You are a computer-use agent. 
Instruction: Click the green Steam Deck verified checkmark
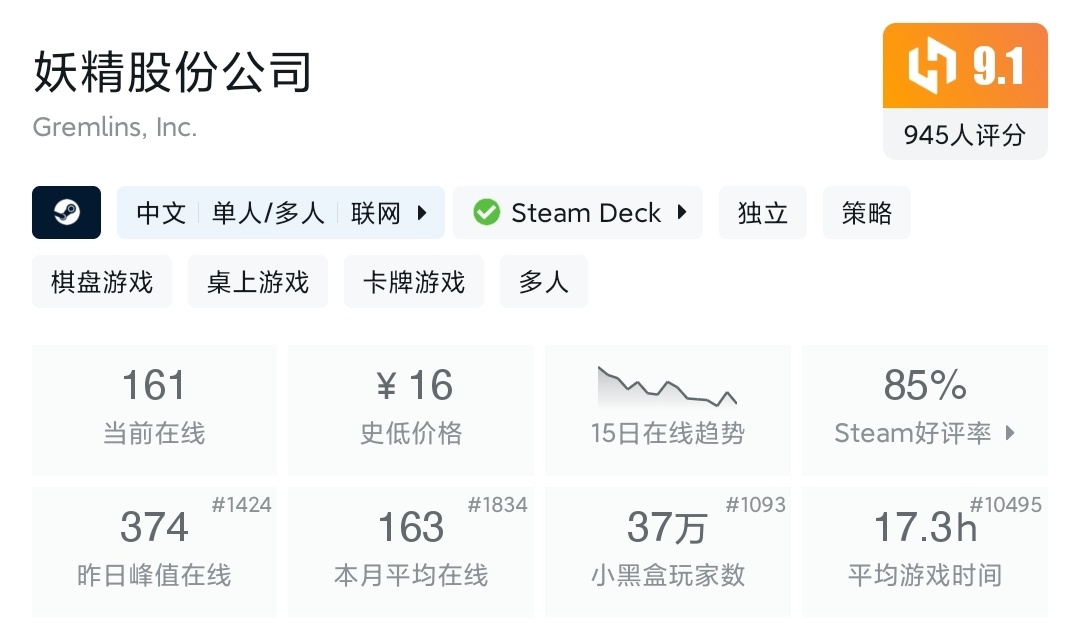[487, 213]
